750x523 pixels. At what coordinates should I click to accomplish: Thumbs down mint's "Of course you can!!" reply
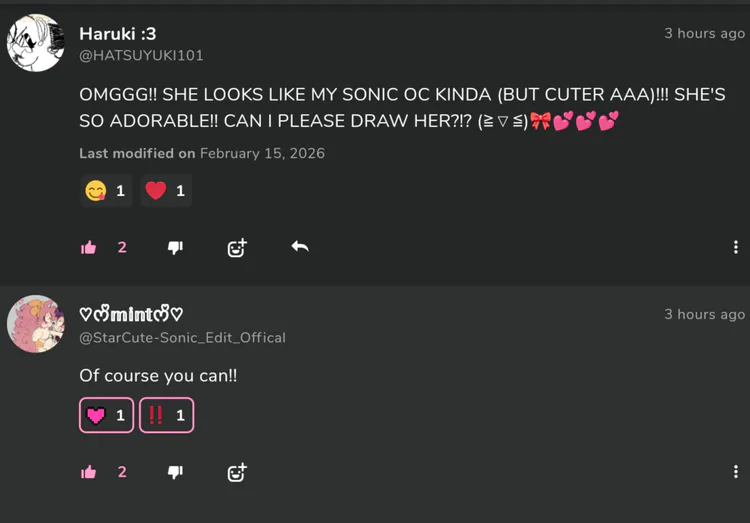(x=175, y=472)
